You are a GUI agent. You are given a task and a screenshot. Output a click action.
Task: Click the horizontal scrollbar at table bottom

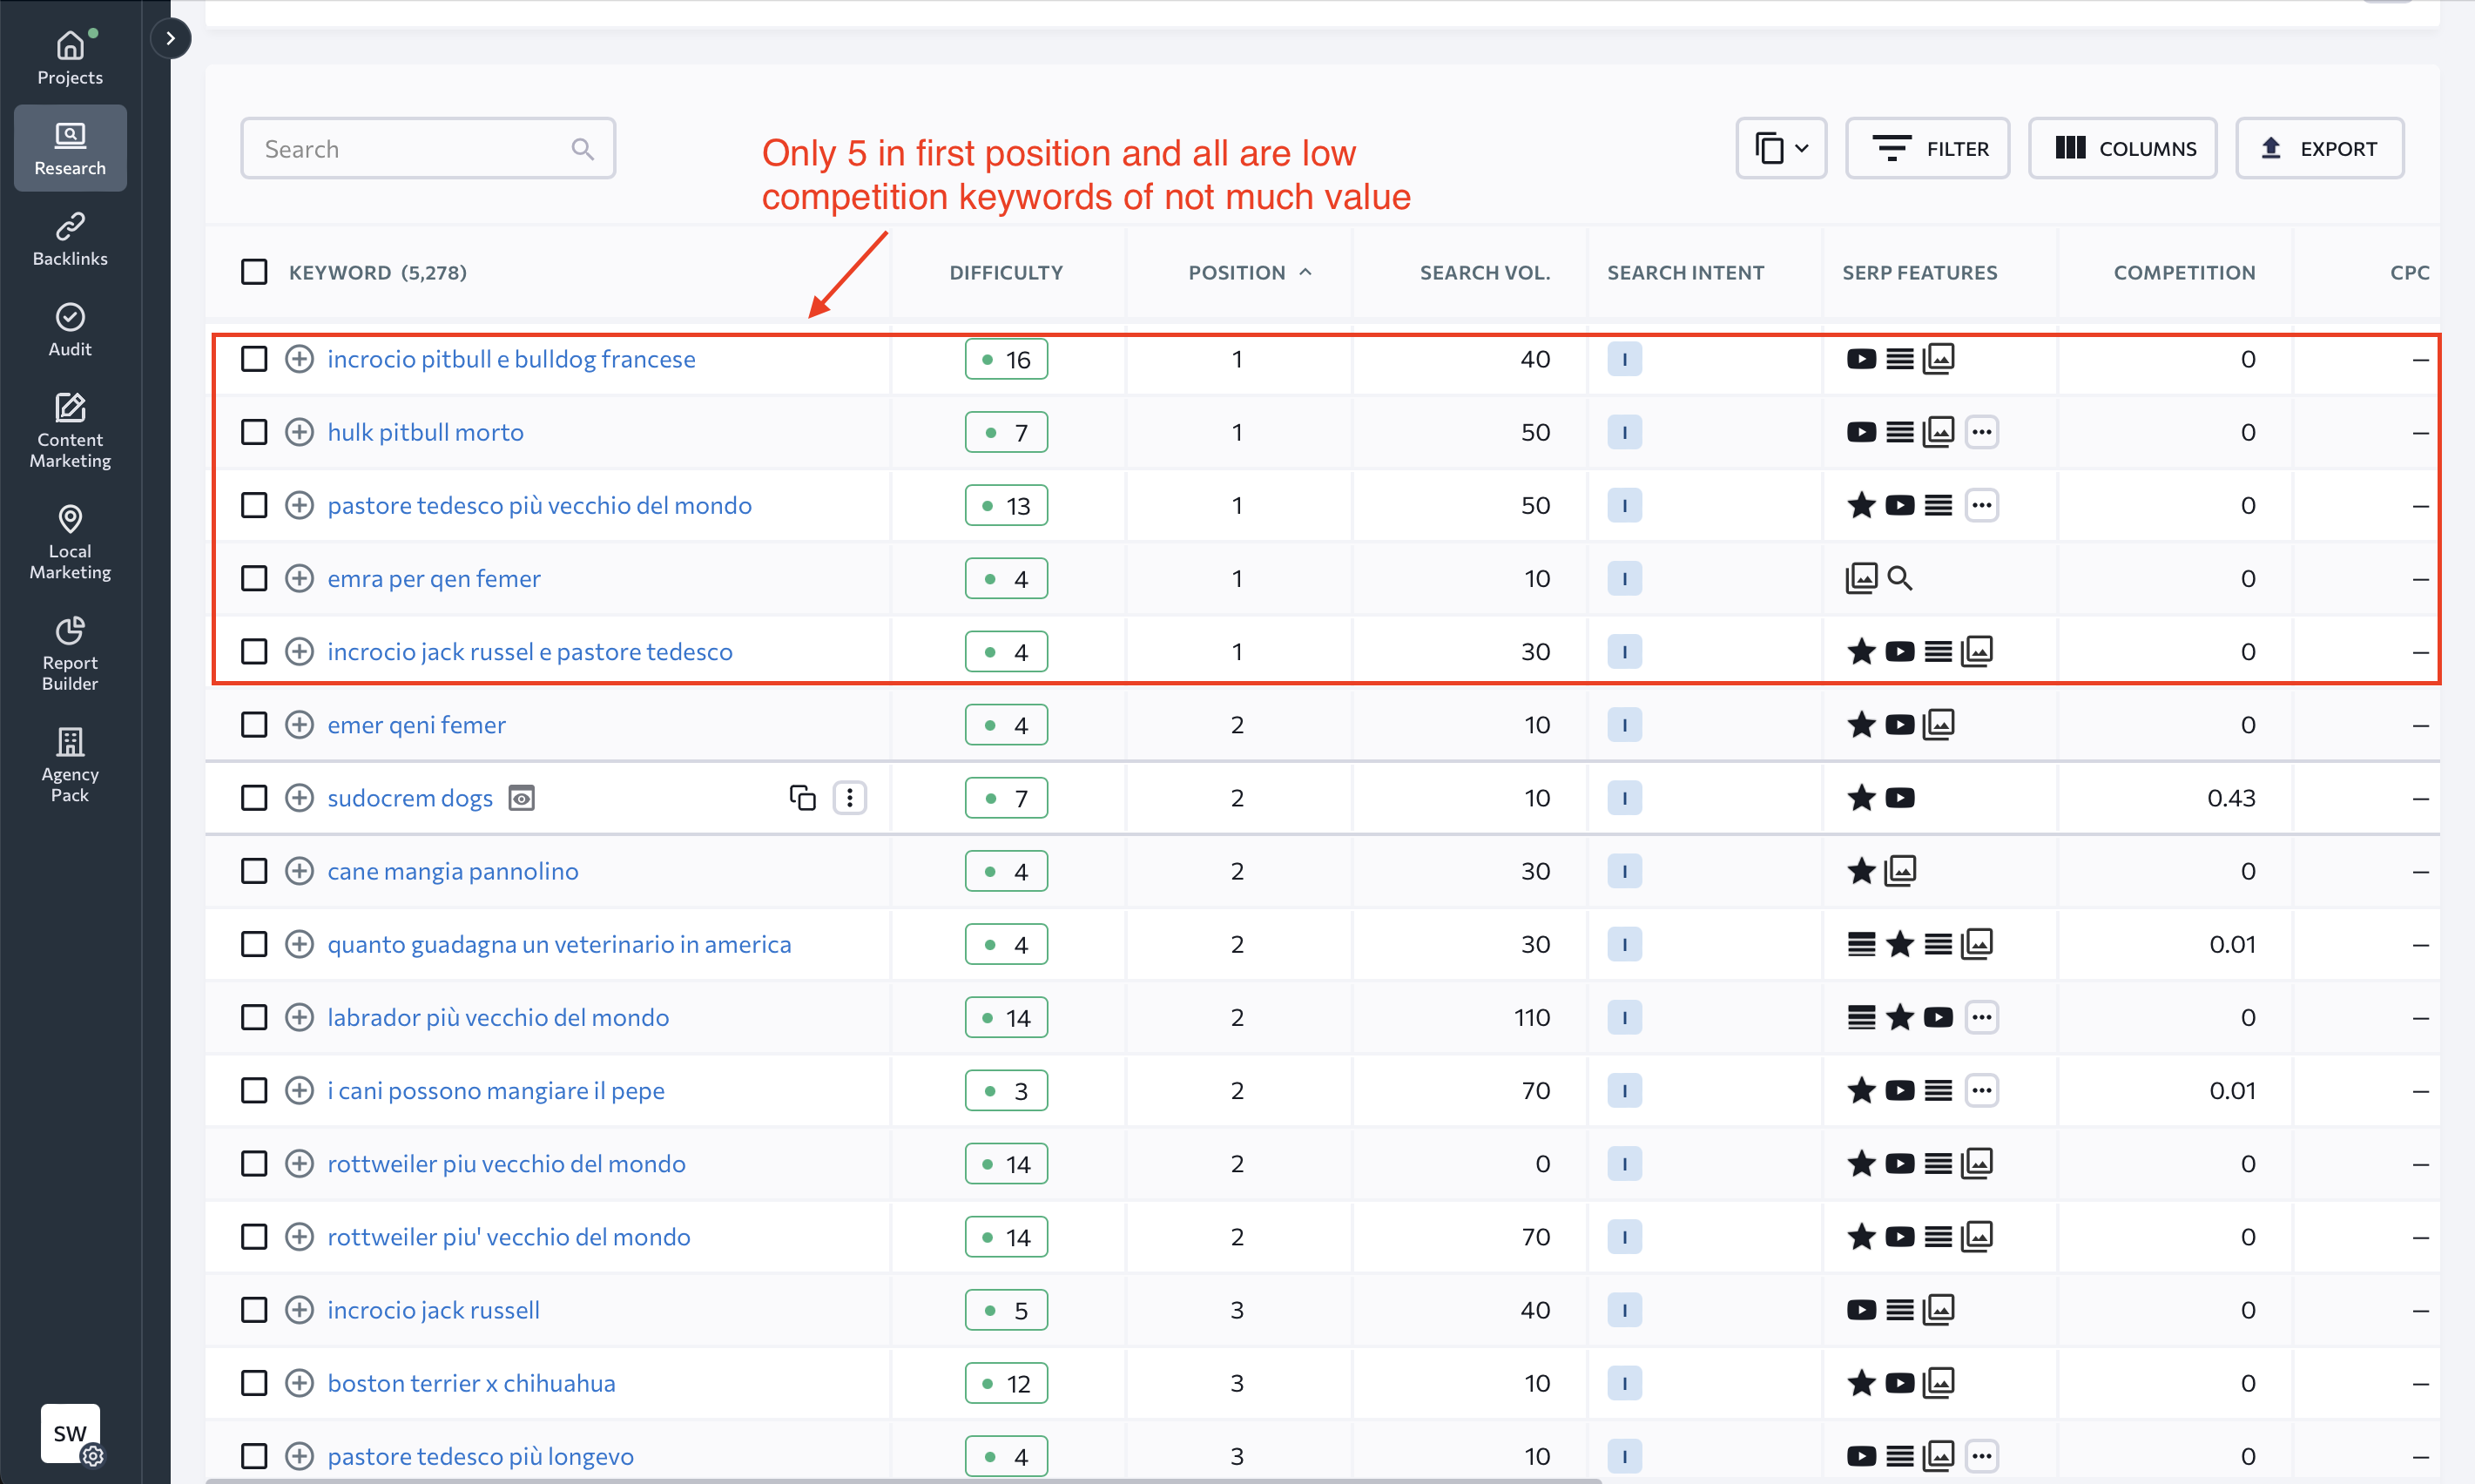903,1480
